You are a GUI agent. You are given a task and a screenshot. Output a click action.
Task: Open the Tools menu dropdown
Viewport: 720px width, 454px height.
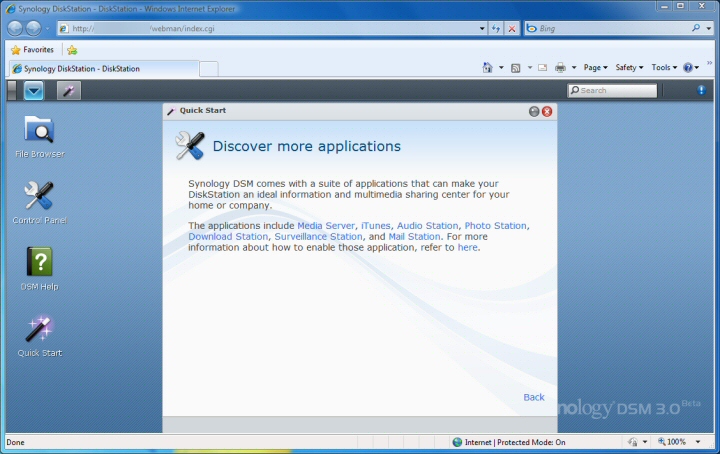point(664,67)
